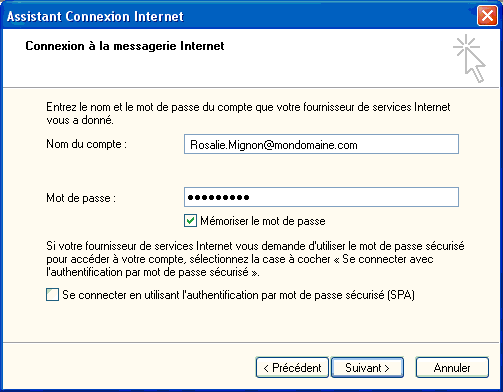503x392 pixels.
Task: Click the green checkmark beside Mémoriser
Action: 190,221
